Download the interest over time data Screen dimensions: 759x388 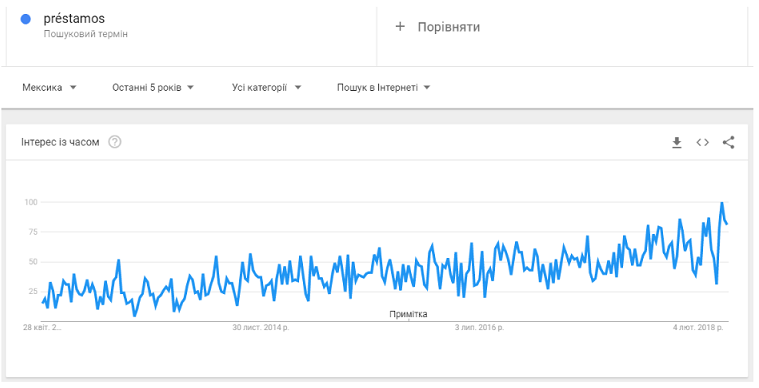[x=677, y=142]
